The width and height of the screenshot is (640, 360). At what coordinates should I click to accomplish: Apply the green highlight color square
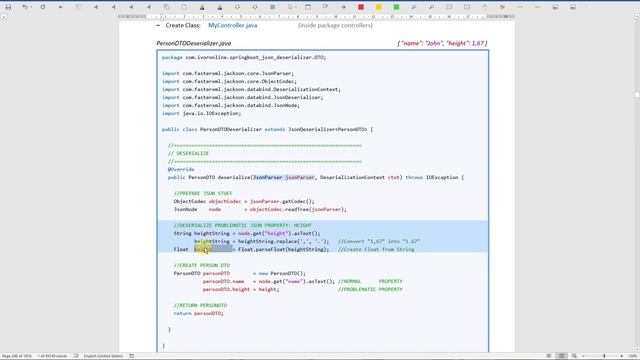[396, 7]
